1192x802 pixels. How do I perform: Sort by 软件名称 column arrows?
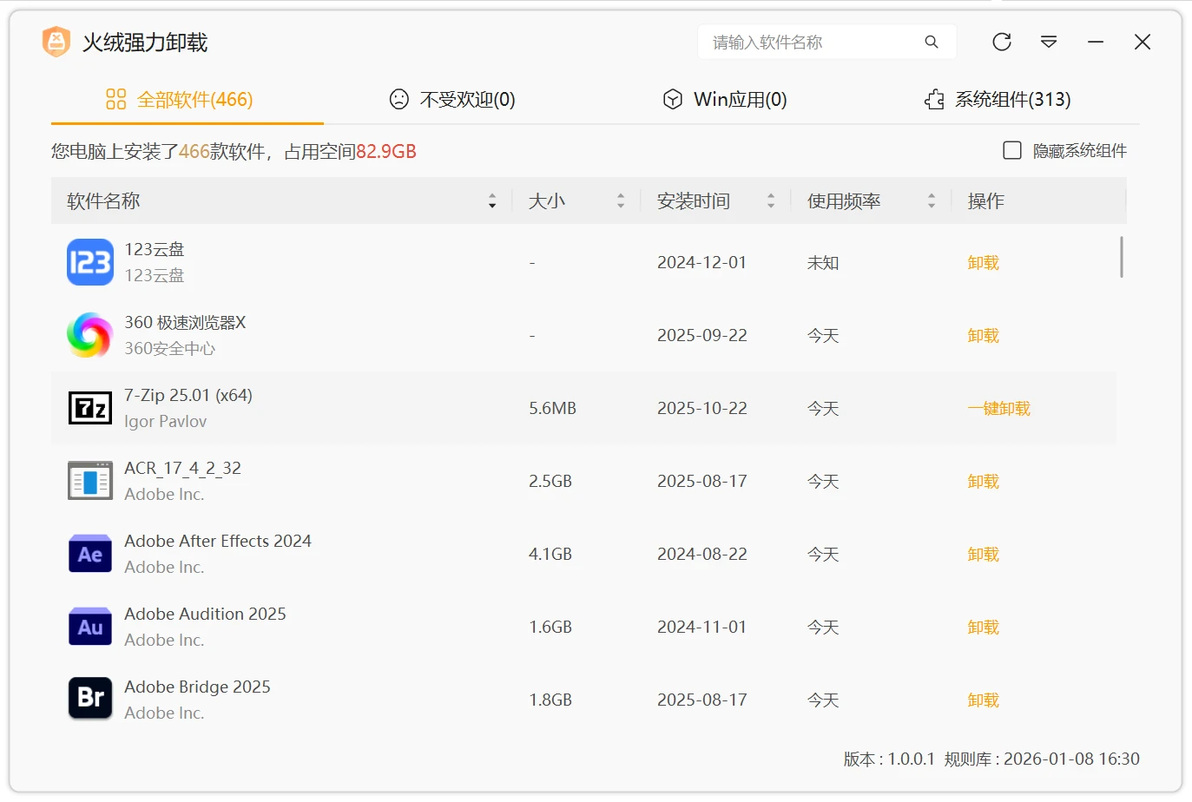click(x=492, y=201)
